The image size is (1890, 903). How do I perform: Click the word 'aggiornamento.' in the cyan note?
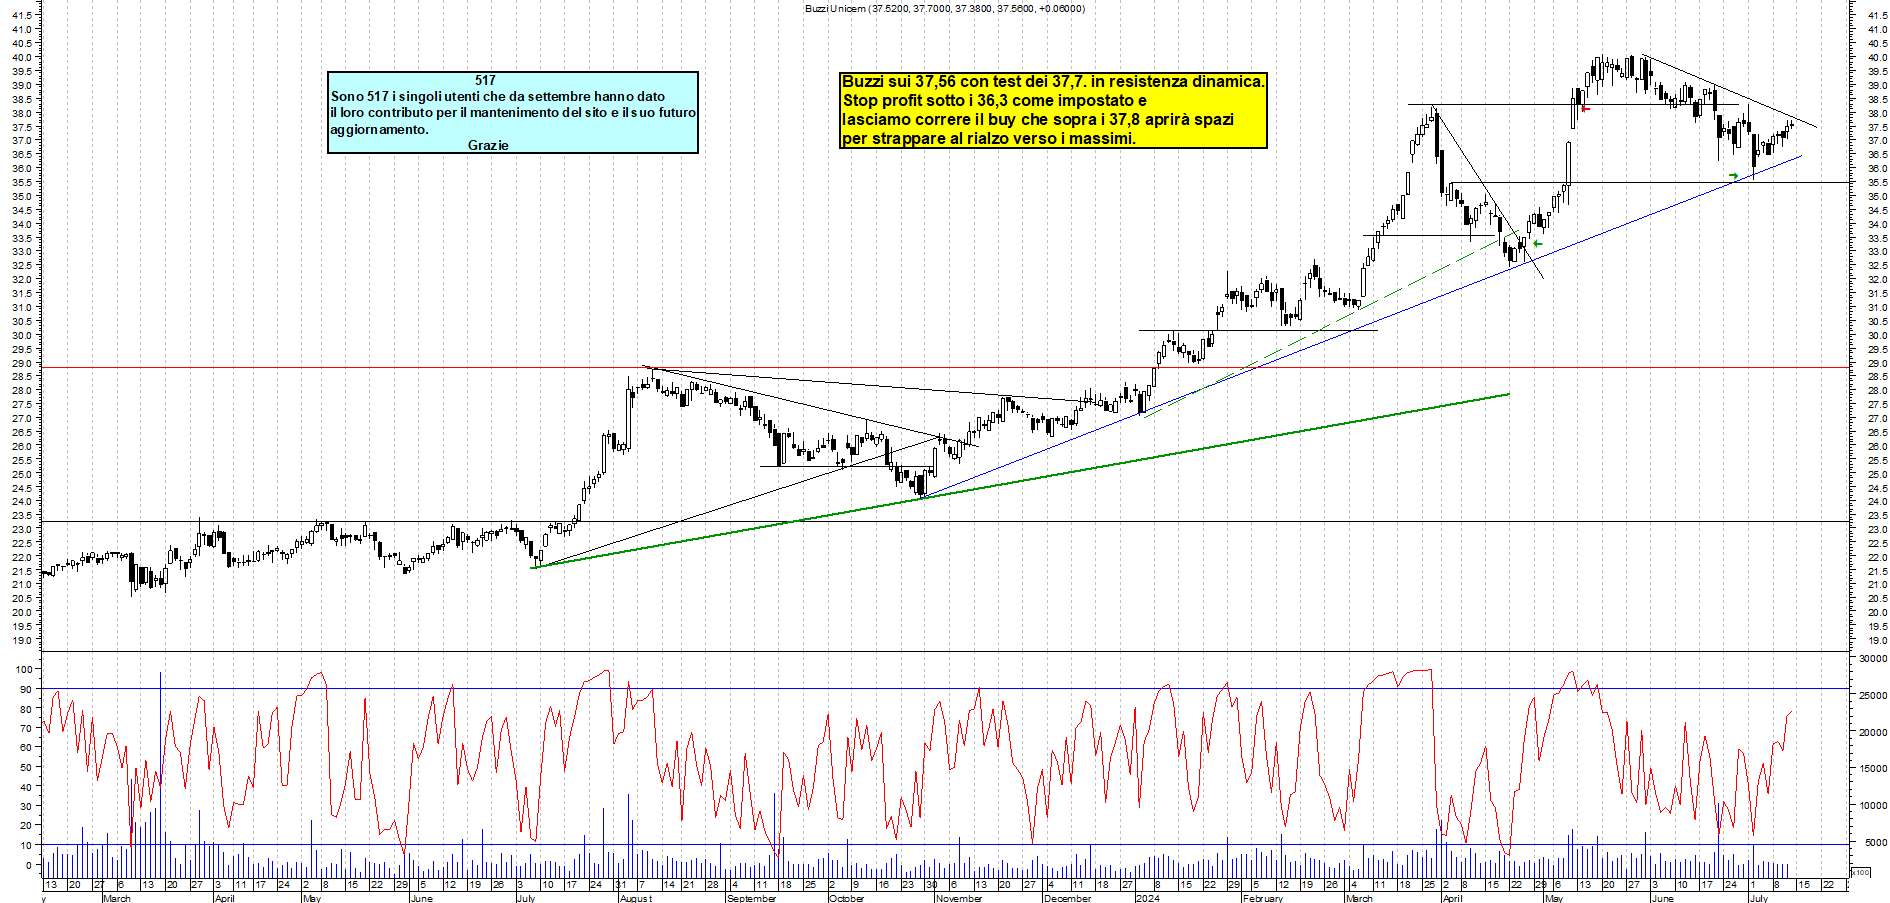(379, 129)
